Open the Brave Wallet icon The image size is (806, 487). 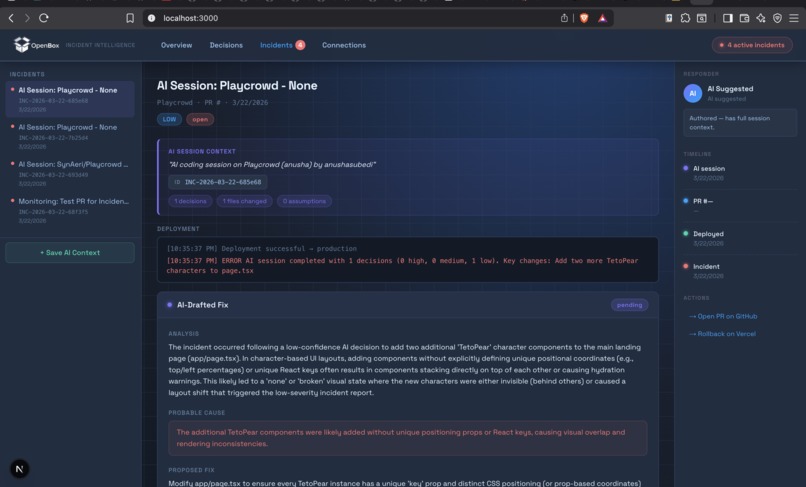(x=744, y=18)
